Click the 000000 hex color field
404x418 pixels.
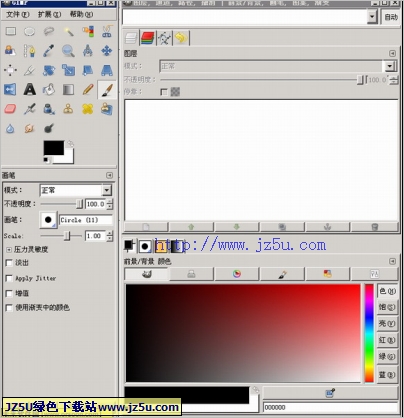pyautogui.click(x=331, y=407)
